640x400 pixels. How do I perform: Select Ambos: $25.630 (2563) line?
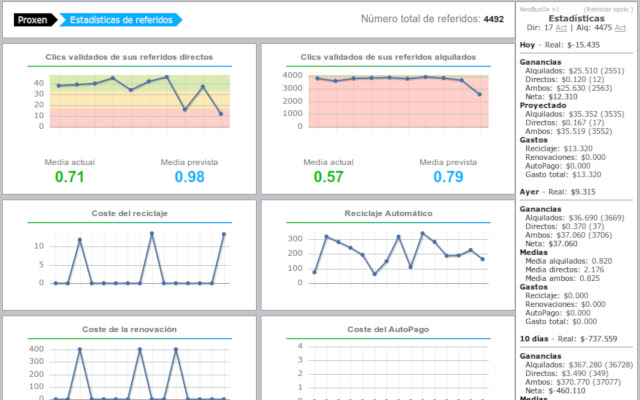point(569,88)
